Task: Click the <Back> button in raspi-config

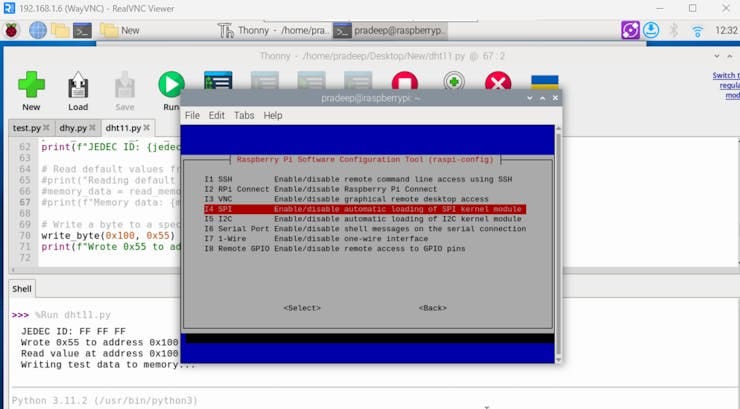Action: tap(433, 308)
